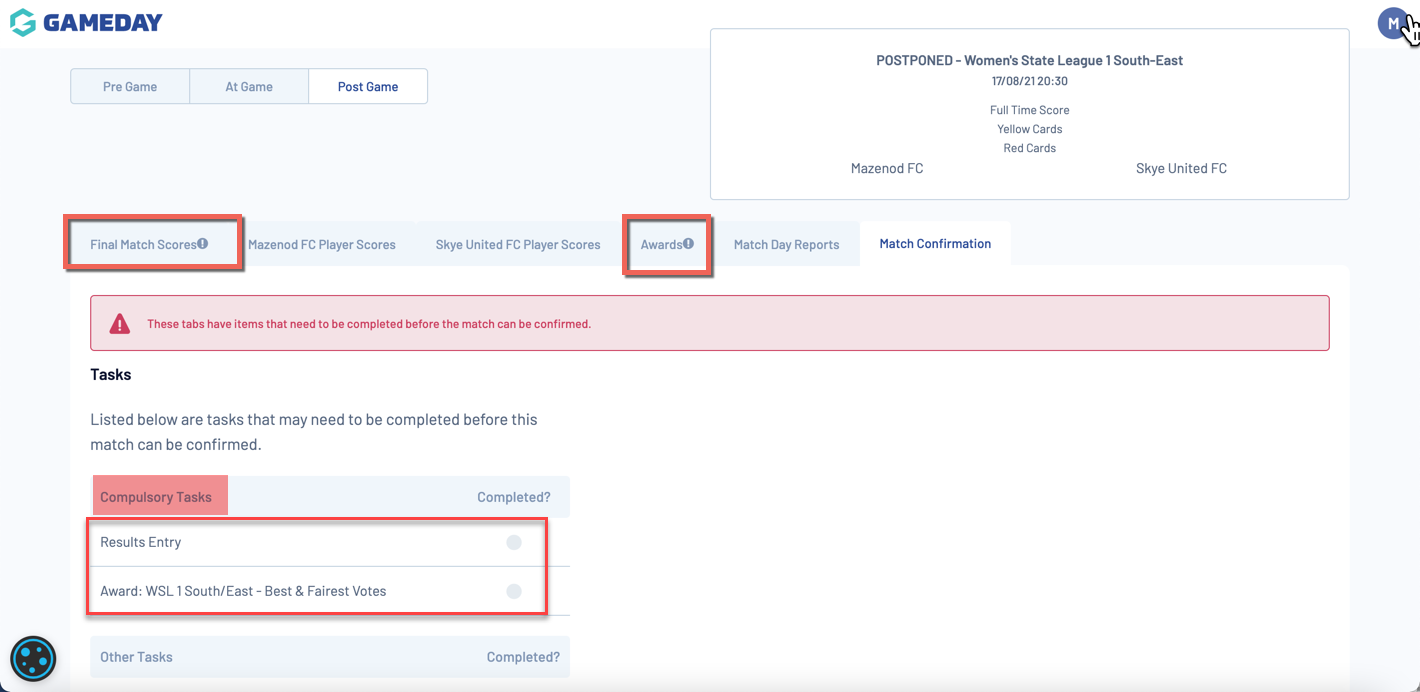Switch to Pre Game stage
This screenshot has height=692, width=1420.
pos(130,87)
